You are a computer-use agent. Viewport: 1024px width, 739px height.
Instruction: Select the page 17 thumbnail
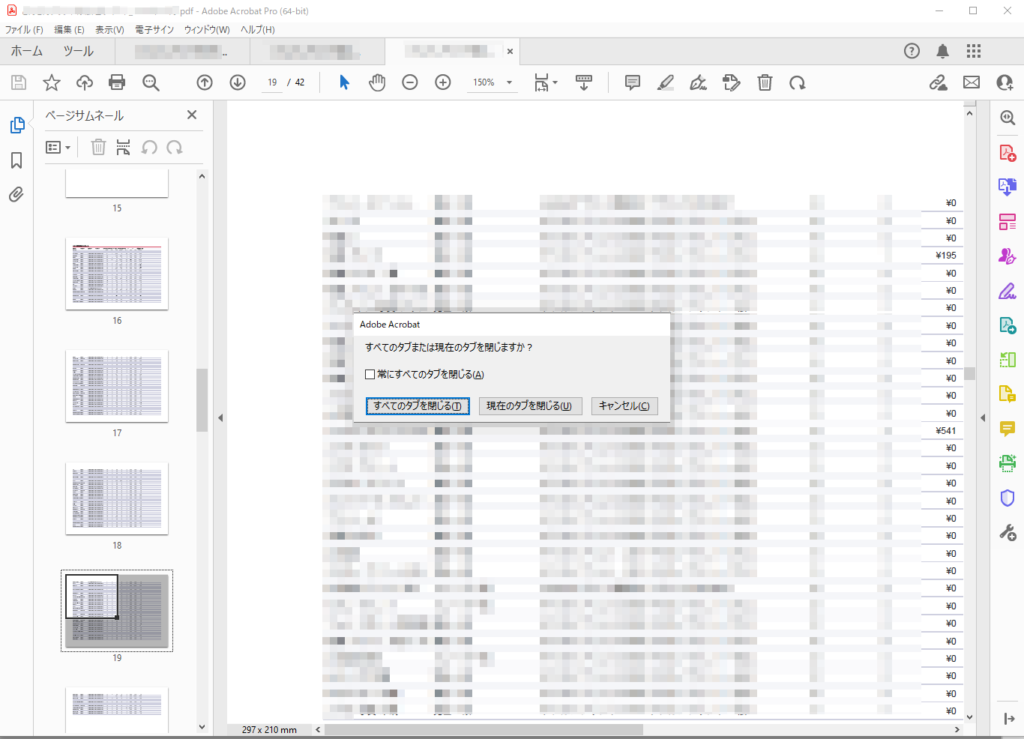[117, 386]
